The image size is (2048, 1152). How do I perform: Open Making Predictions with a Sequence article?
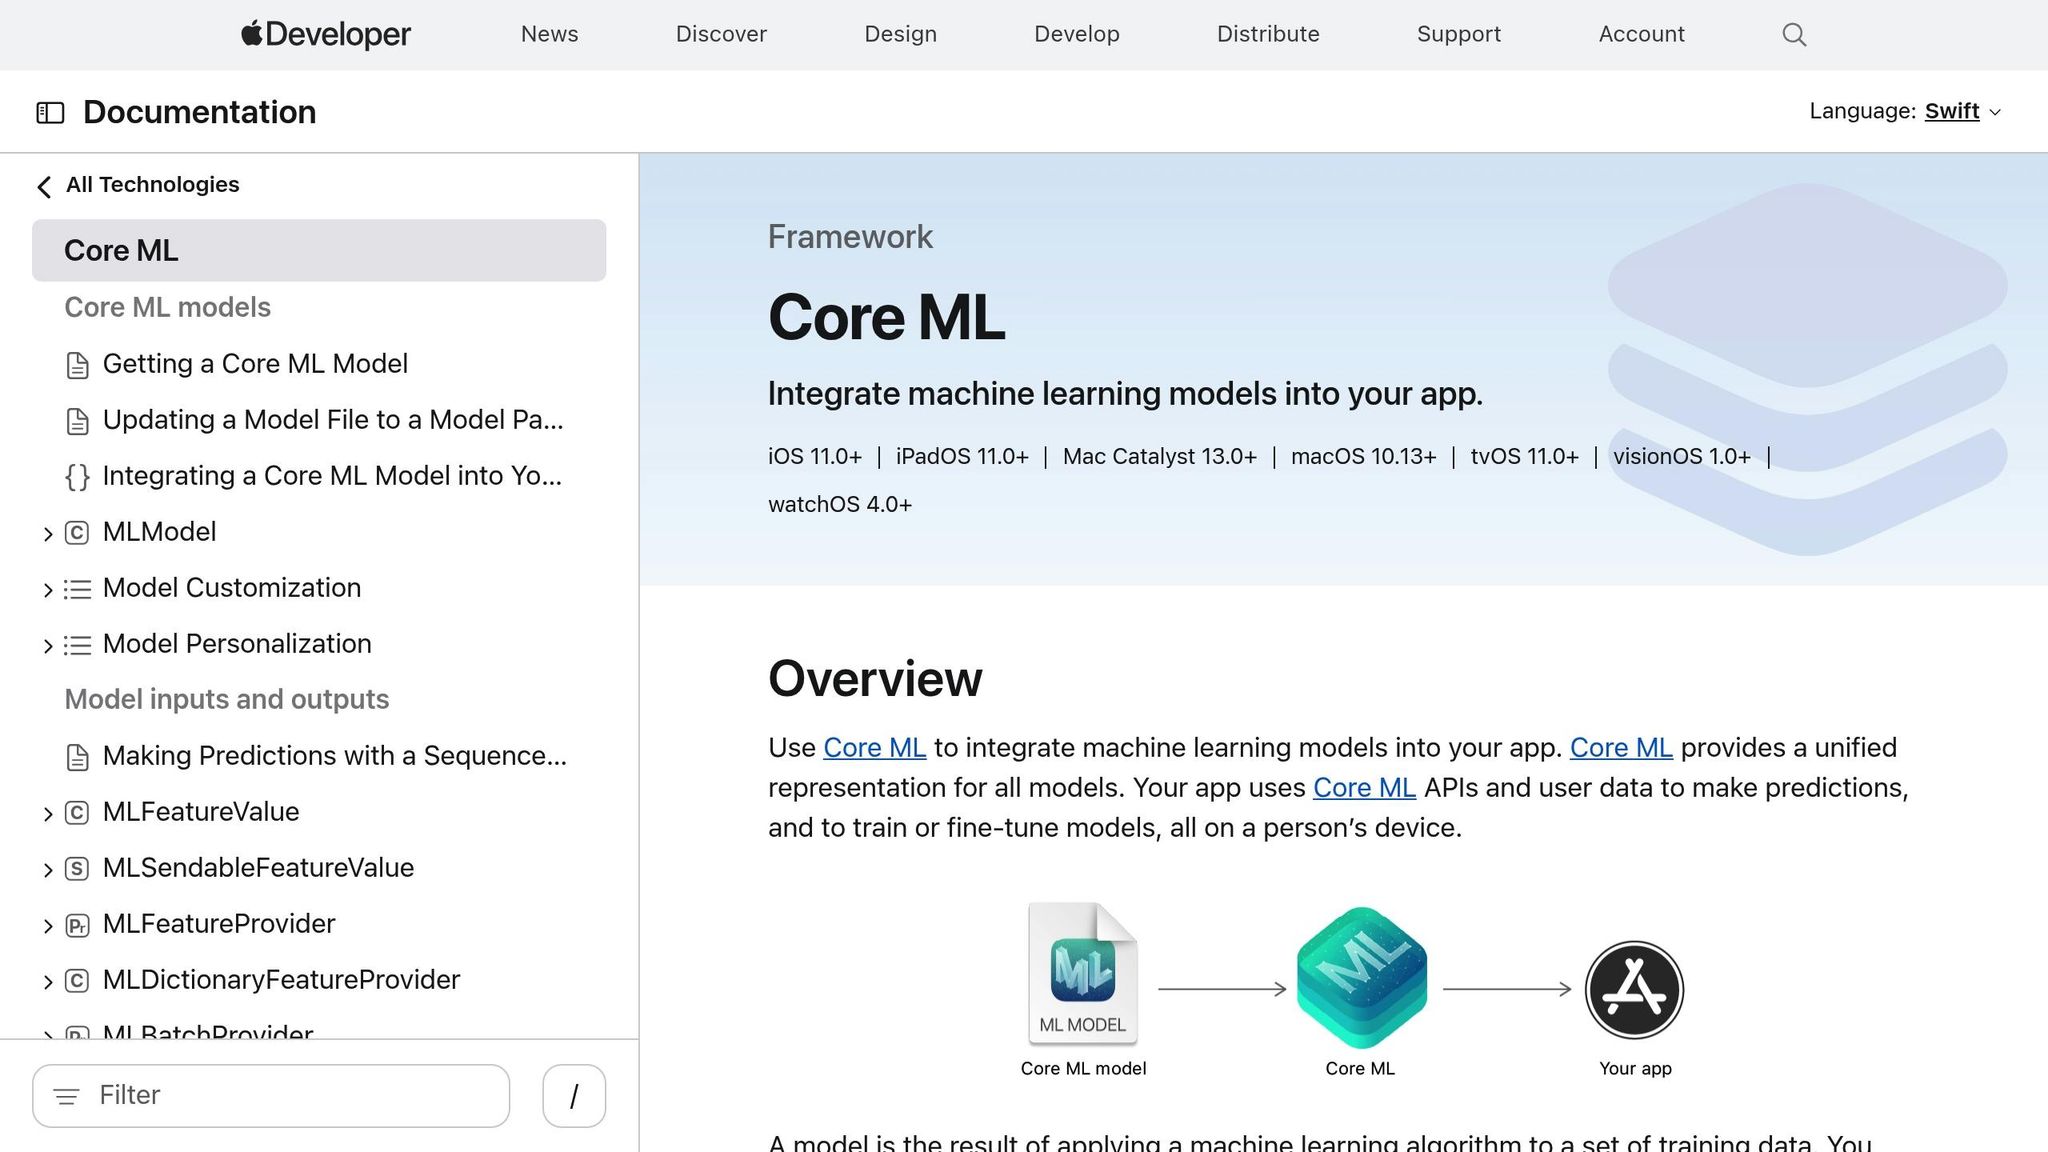click(334, 756)
